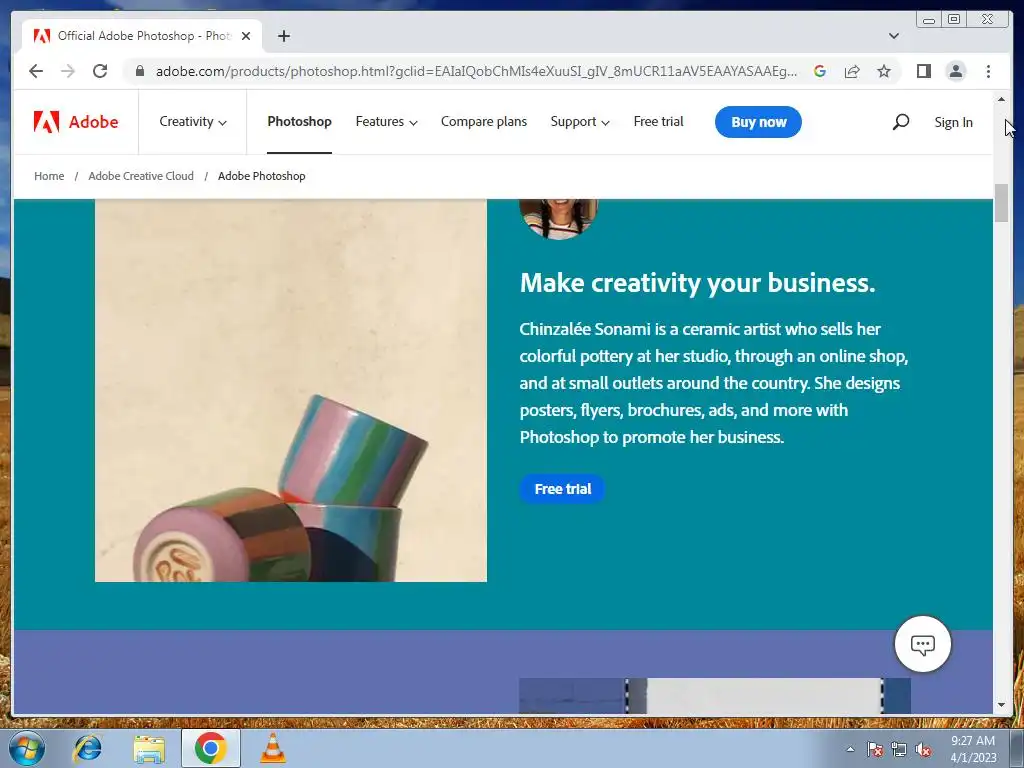Click the browser forward arrow
The width and height of the screenshot is (1024, 768).
pyautogui.click(x=68, y=71)
